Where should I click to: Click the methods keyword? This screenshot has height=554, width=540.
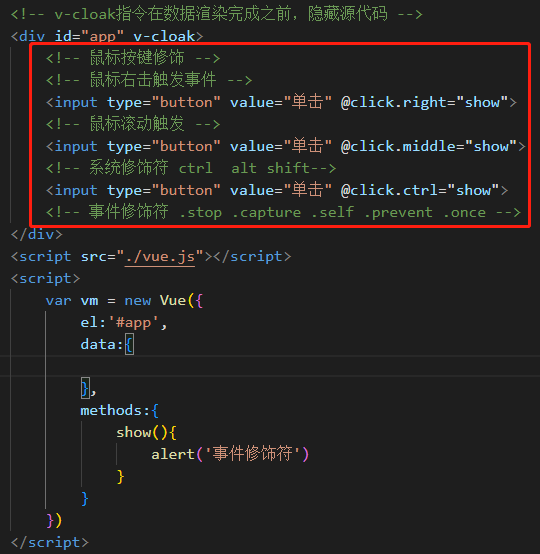(x=111, y=411)
